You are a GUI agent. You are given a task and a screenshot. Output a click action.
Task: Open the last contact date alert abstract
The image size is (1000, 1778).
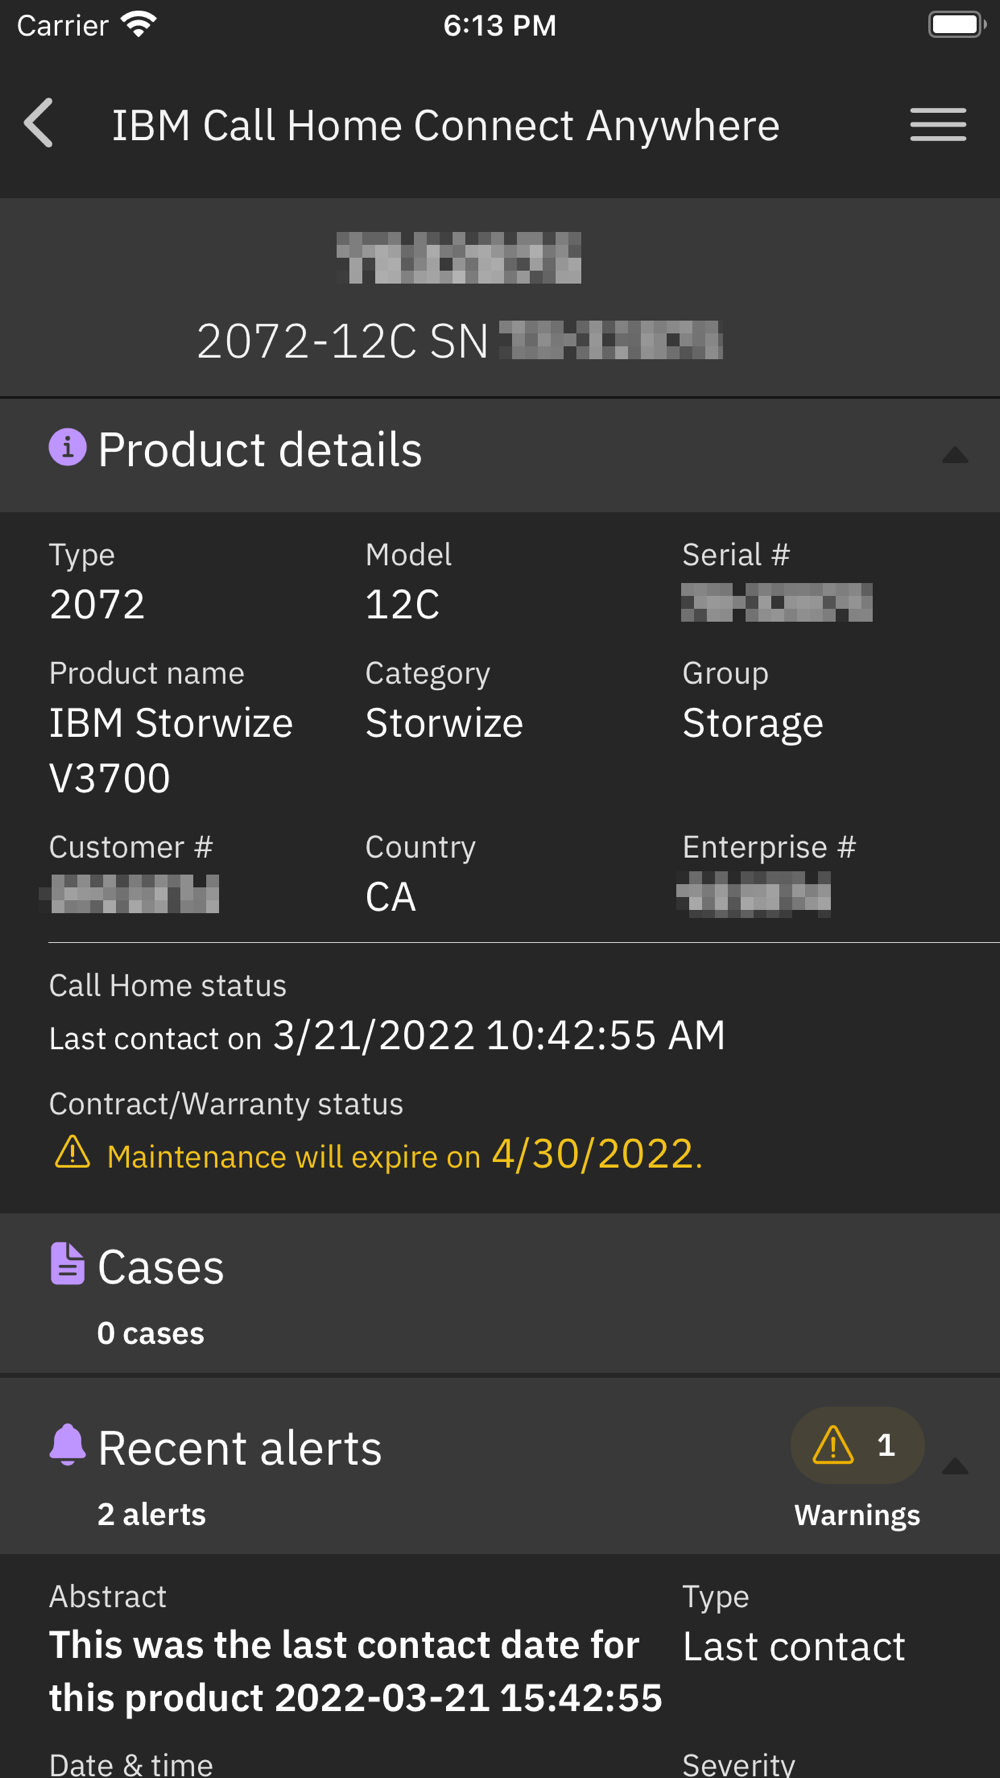356,1671
